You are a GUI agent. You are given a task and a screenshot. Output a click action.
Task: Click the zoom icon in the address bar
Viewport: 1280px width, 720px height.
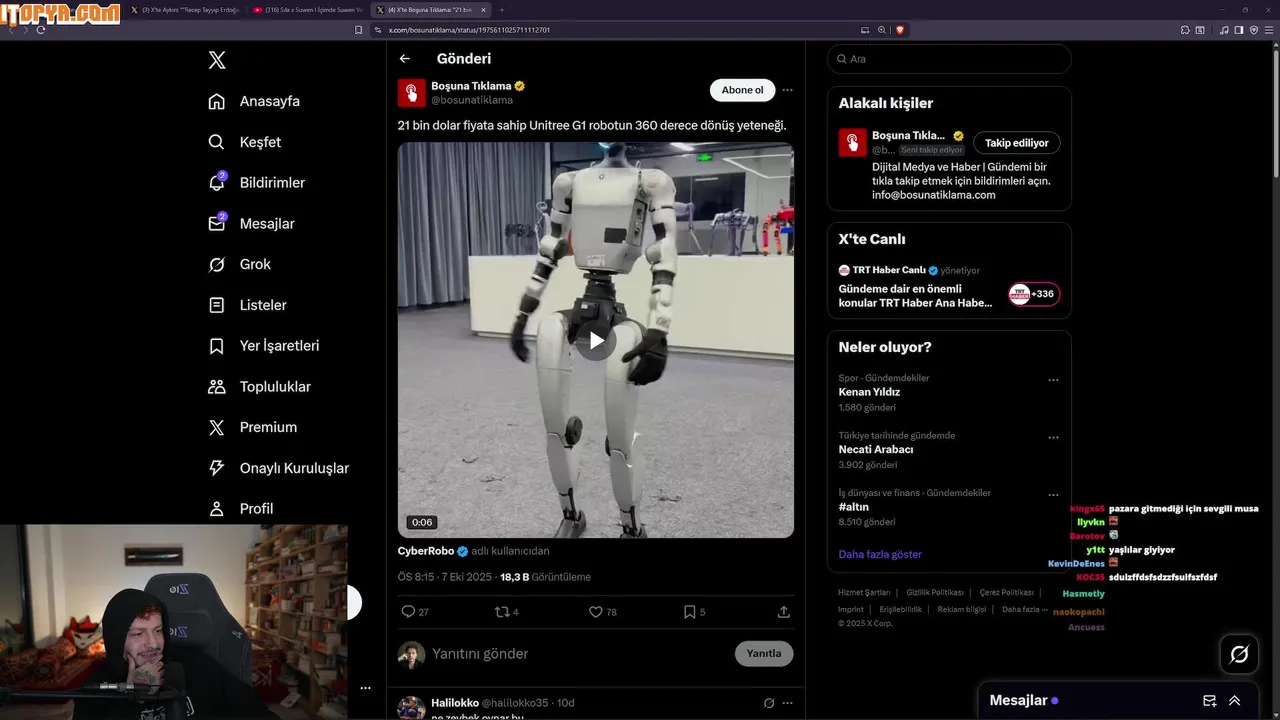(882, 30)
